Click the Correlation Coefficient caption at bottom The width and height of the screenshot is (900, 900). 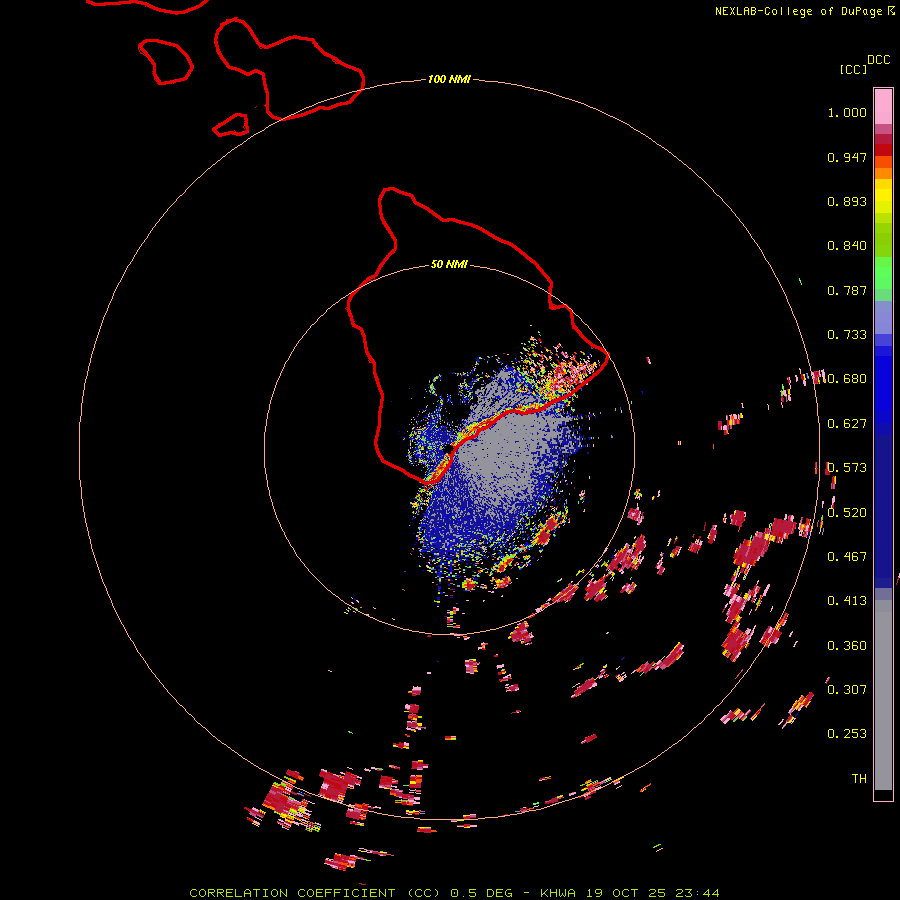[455, 893]
